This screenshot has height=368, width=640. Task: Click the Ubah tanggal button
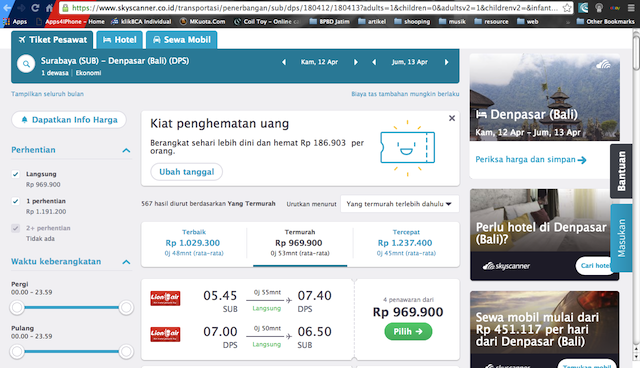187,172
